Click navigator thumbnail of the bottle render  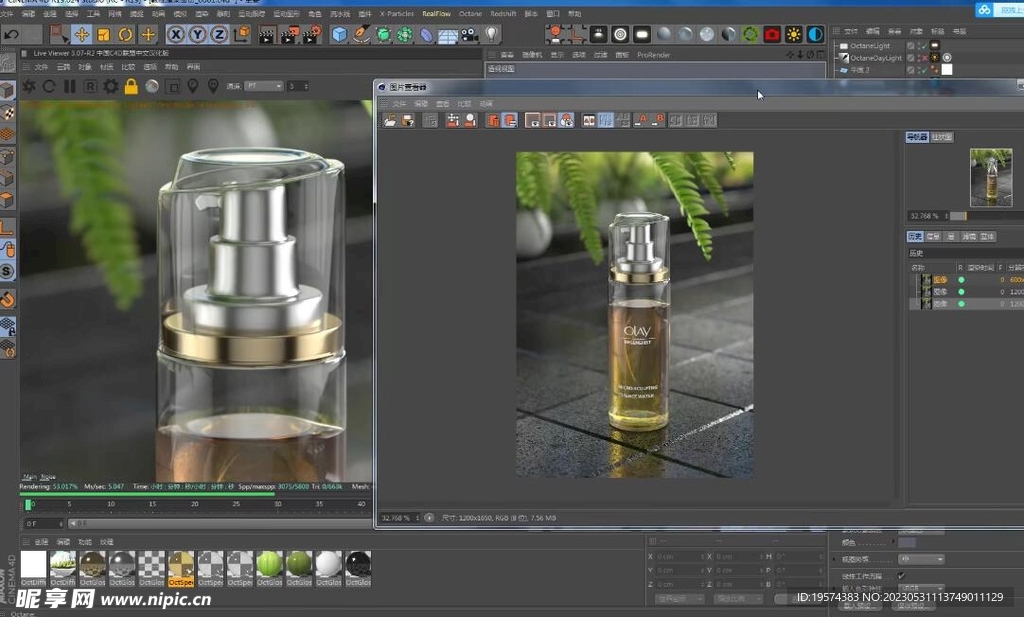pos(991,178)
